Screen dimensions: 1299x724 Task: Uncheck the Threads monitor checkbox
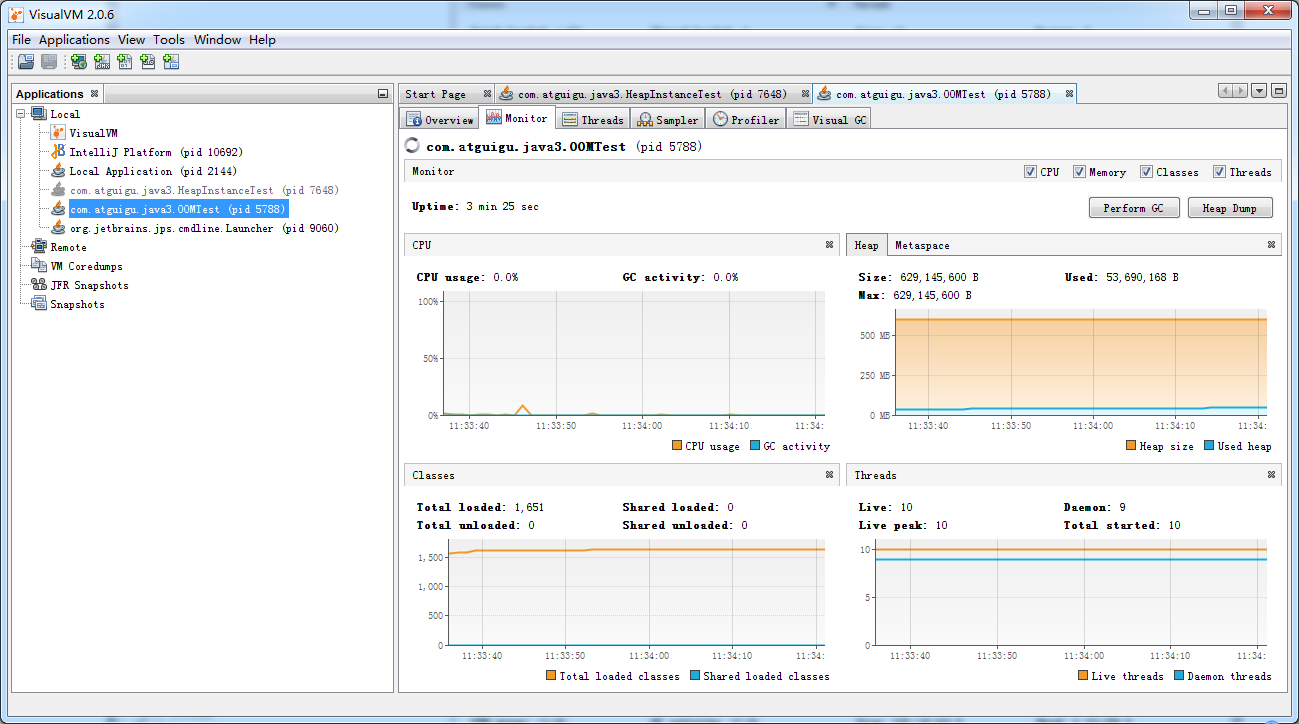click(x=1219, y=172)
